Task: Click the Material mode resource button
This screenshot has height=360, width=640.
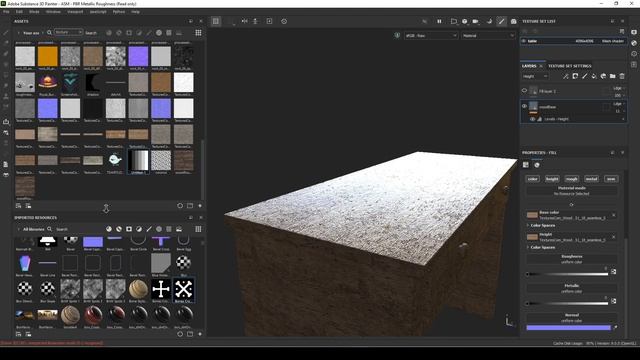Action: pyautogui.click(x=571, y=191)
